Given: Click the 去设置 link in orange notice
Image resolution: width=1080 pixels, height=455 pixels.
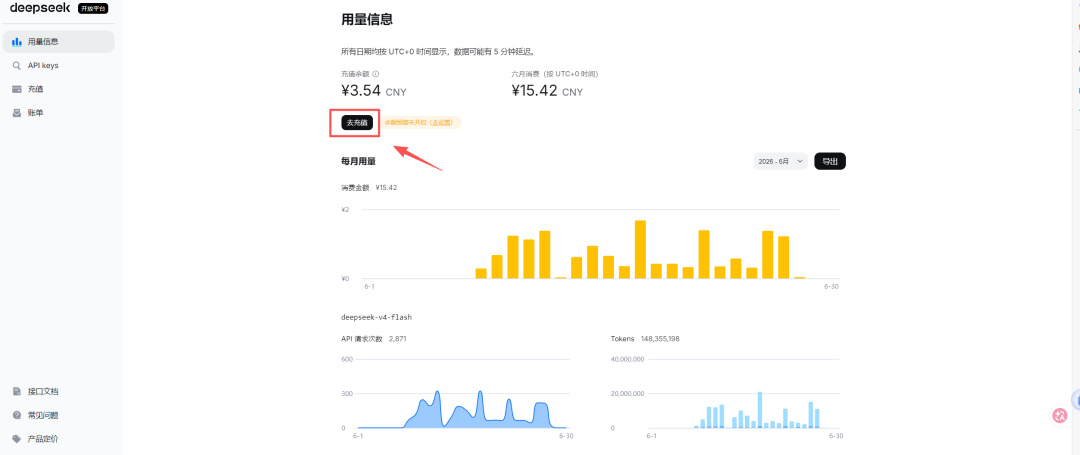Looking at the screenshot, I should tap(442, 123).
